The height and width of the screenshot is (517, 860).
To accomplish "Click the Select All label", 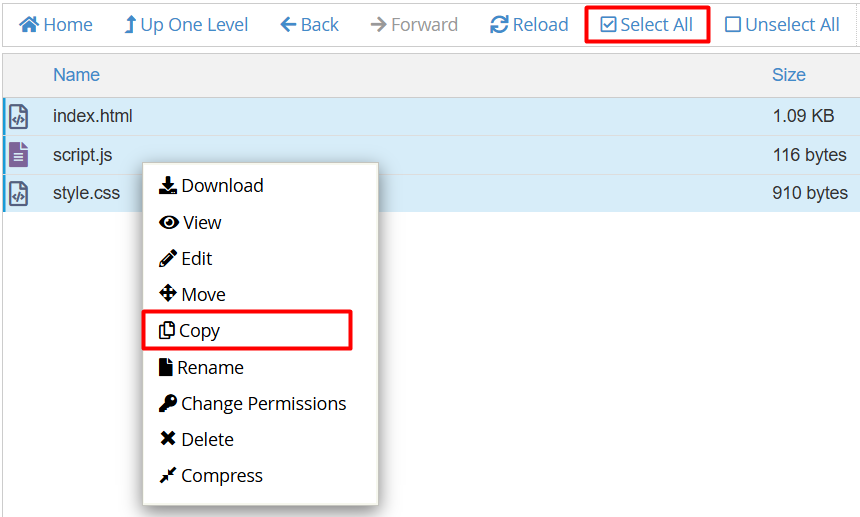I will 657,25.
